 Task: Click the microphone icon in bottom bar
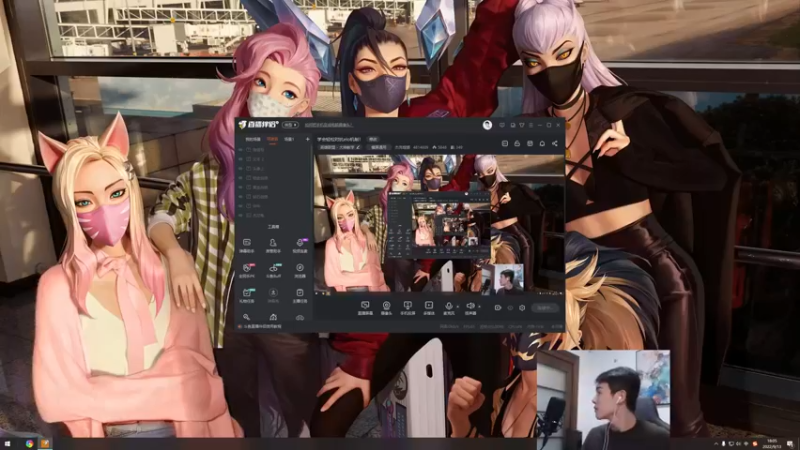click(x=448, y=308)
